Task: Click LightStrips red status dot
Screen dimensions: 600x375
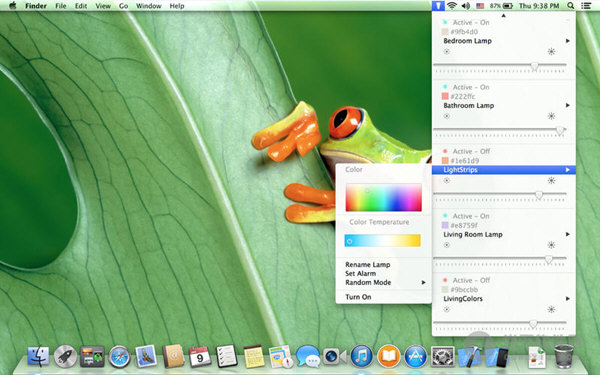Action: 445,152
